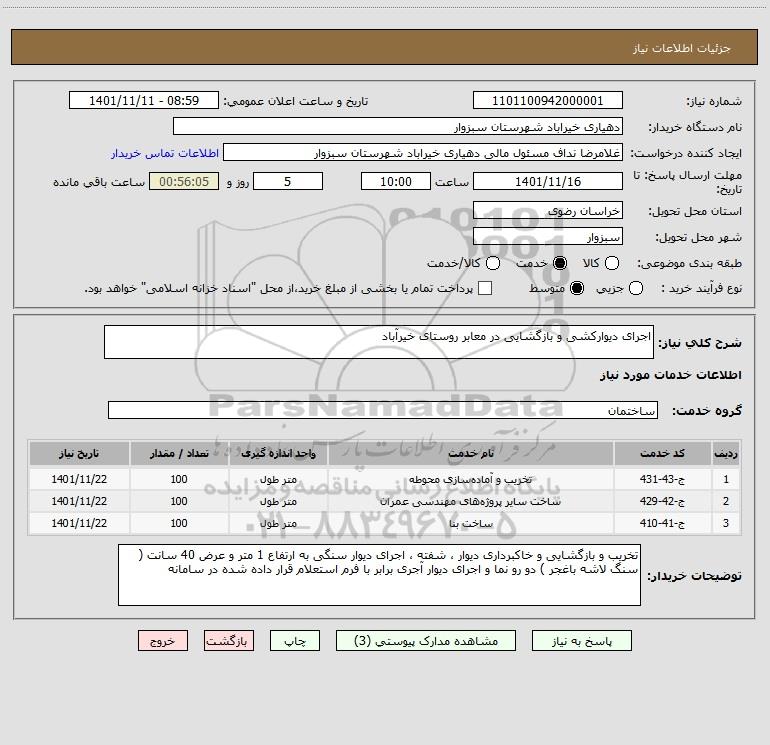Click the پاسخ به نیاز button
The image size is (770, 745).
point(582,641)
